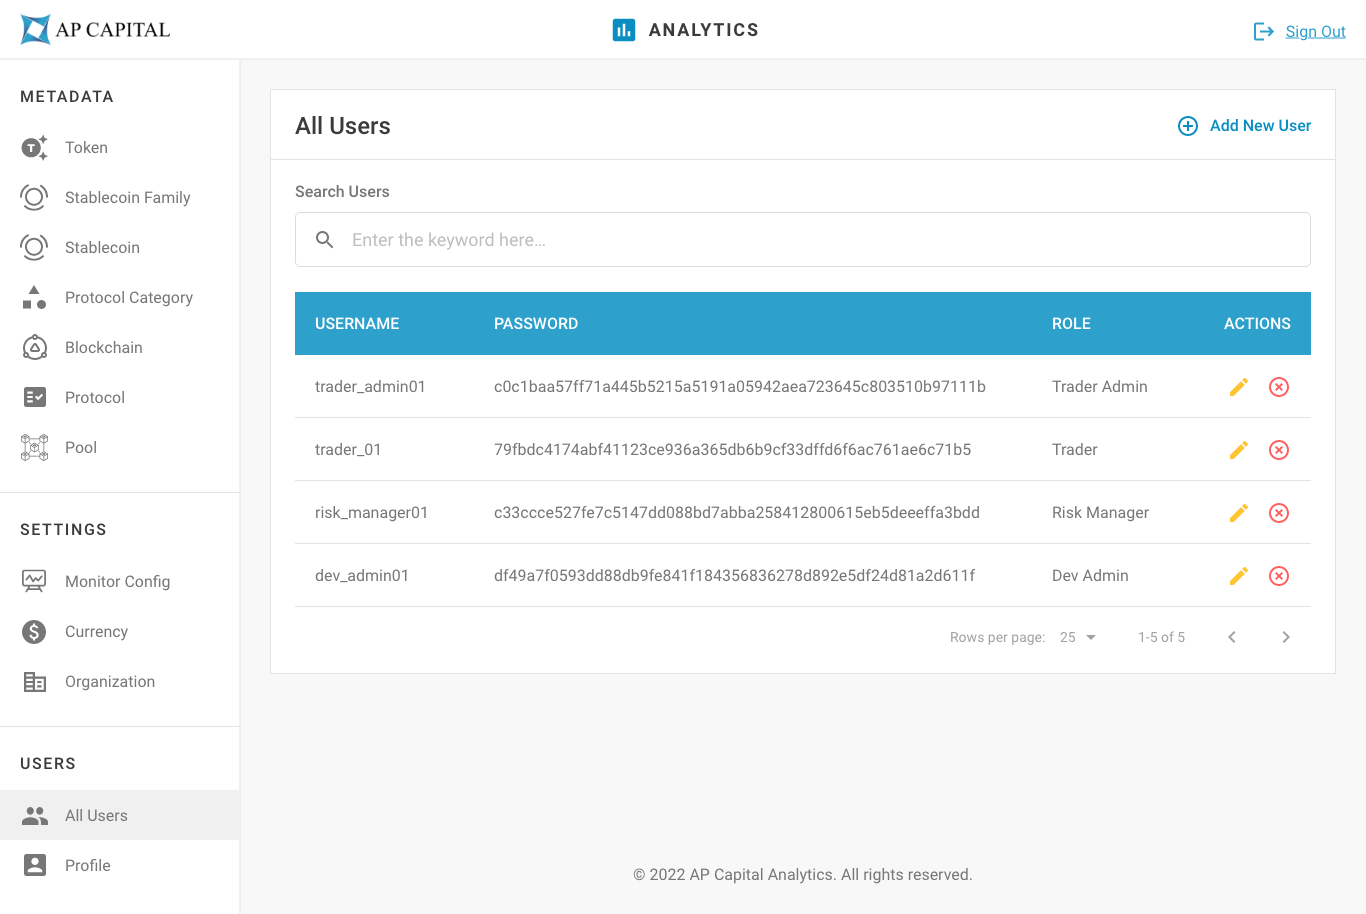This screenshot has height=914, width=1366.
Task: Edit trader_01 with the pencil icon
Action: click(x=1239, y=450)
